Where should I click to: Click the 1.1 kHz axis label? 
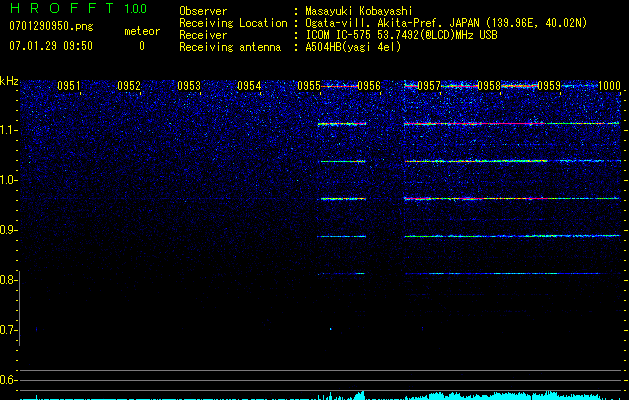6,130
